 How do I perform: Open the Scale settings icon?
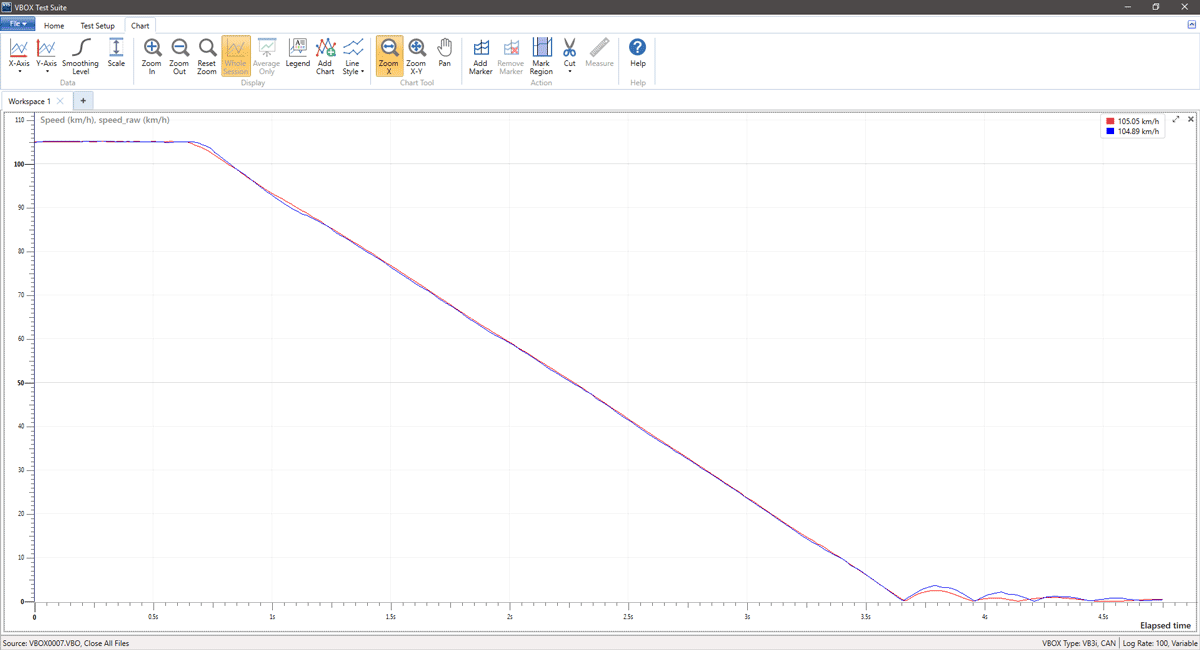(x=116, y=48)
